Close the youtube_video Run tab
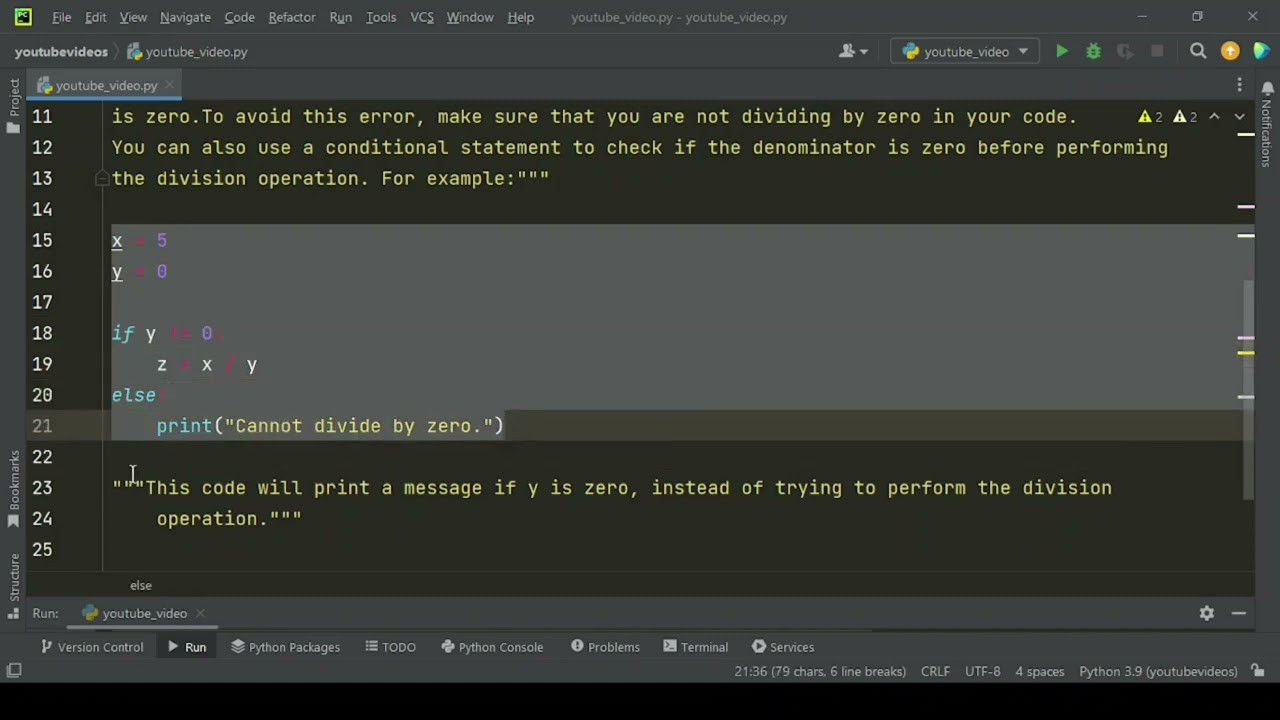Image resolution: width=1280 pixels, height=720 pixels. pyautogui.click(x=200, y=613)
